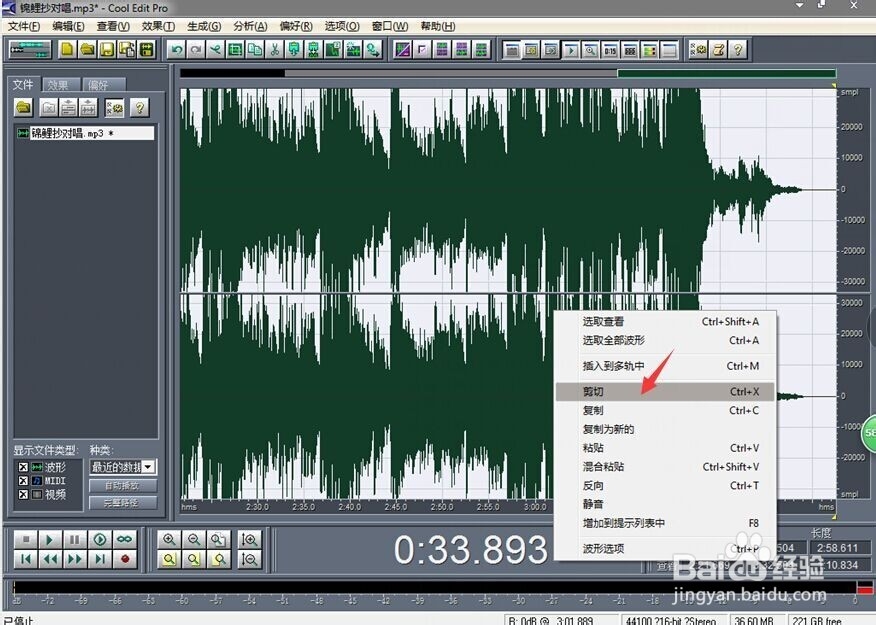Image resolution: width=876 pixels, height=625 pixels.
Task: Click the circled Play to End button
Action: coord(99,540)
